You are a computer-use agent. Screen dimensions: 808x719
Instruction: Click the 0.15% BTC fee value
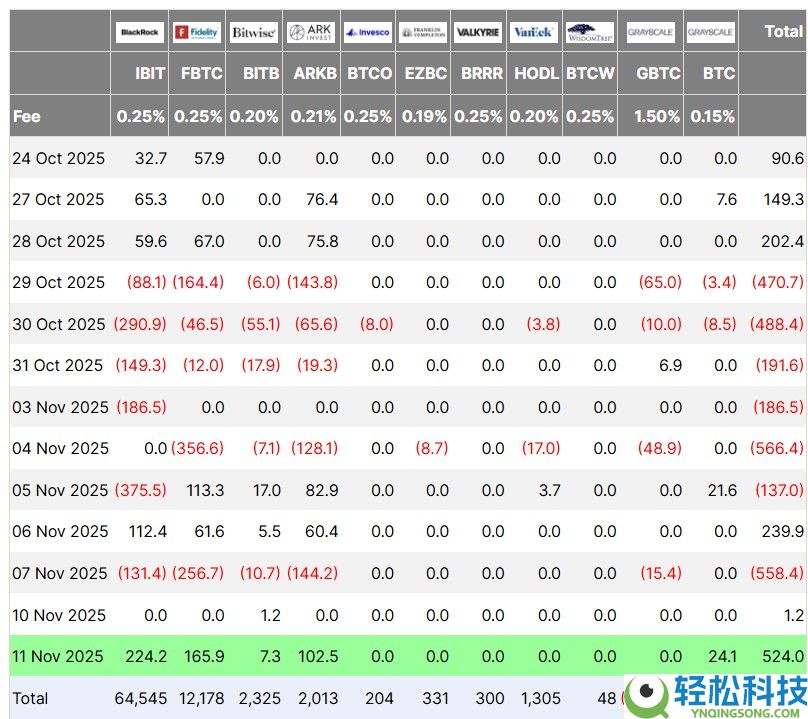click(x=713, y=116)
